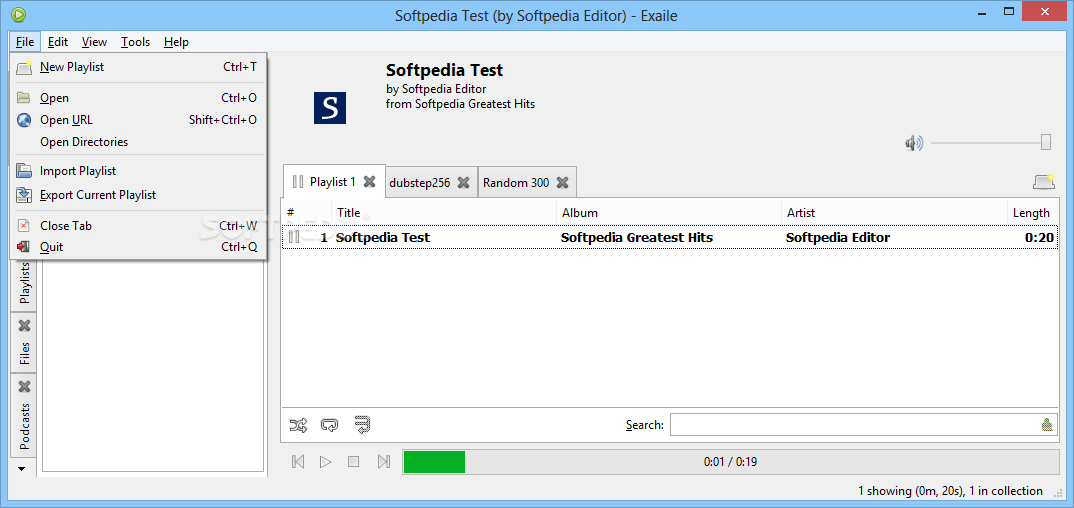Image resolution: width=1074 pixels, height=508 pixels.
Task: Sort by Length column header
Action: pos(1032,213)
